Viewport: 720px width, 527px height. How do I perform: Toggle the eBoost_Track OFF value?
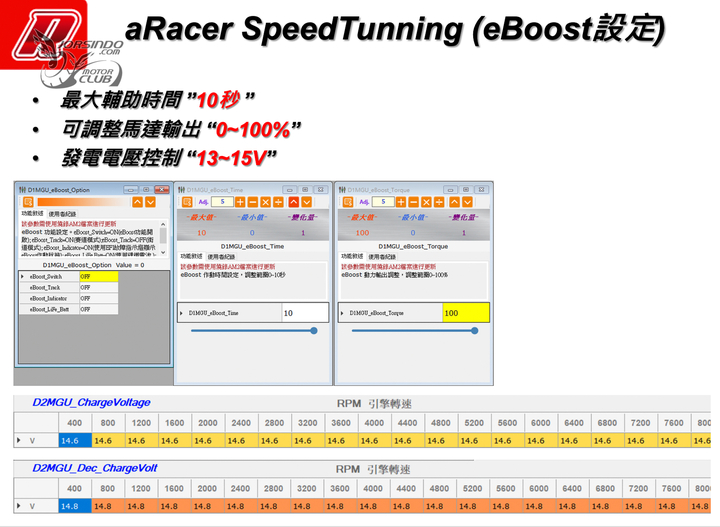[99, 287]
